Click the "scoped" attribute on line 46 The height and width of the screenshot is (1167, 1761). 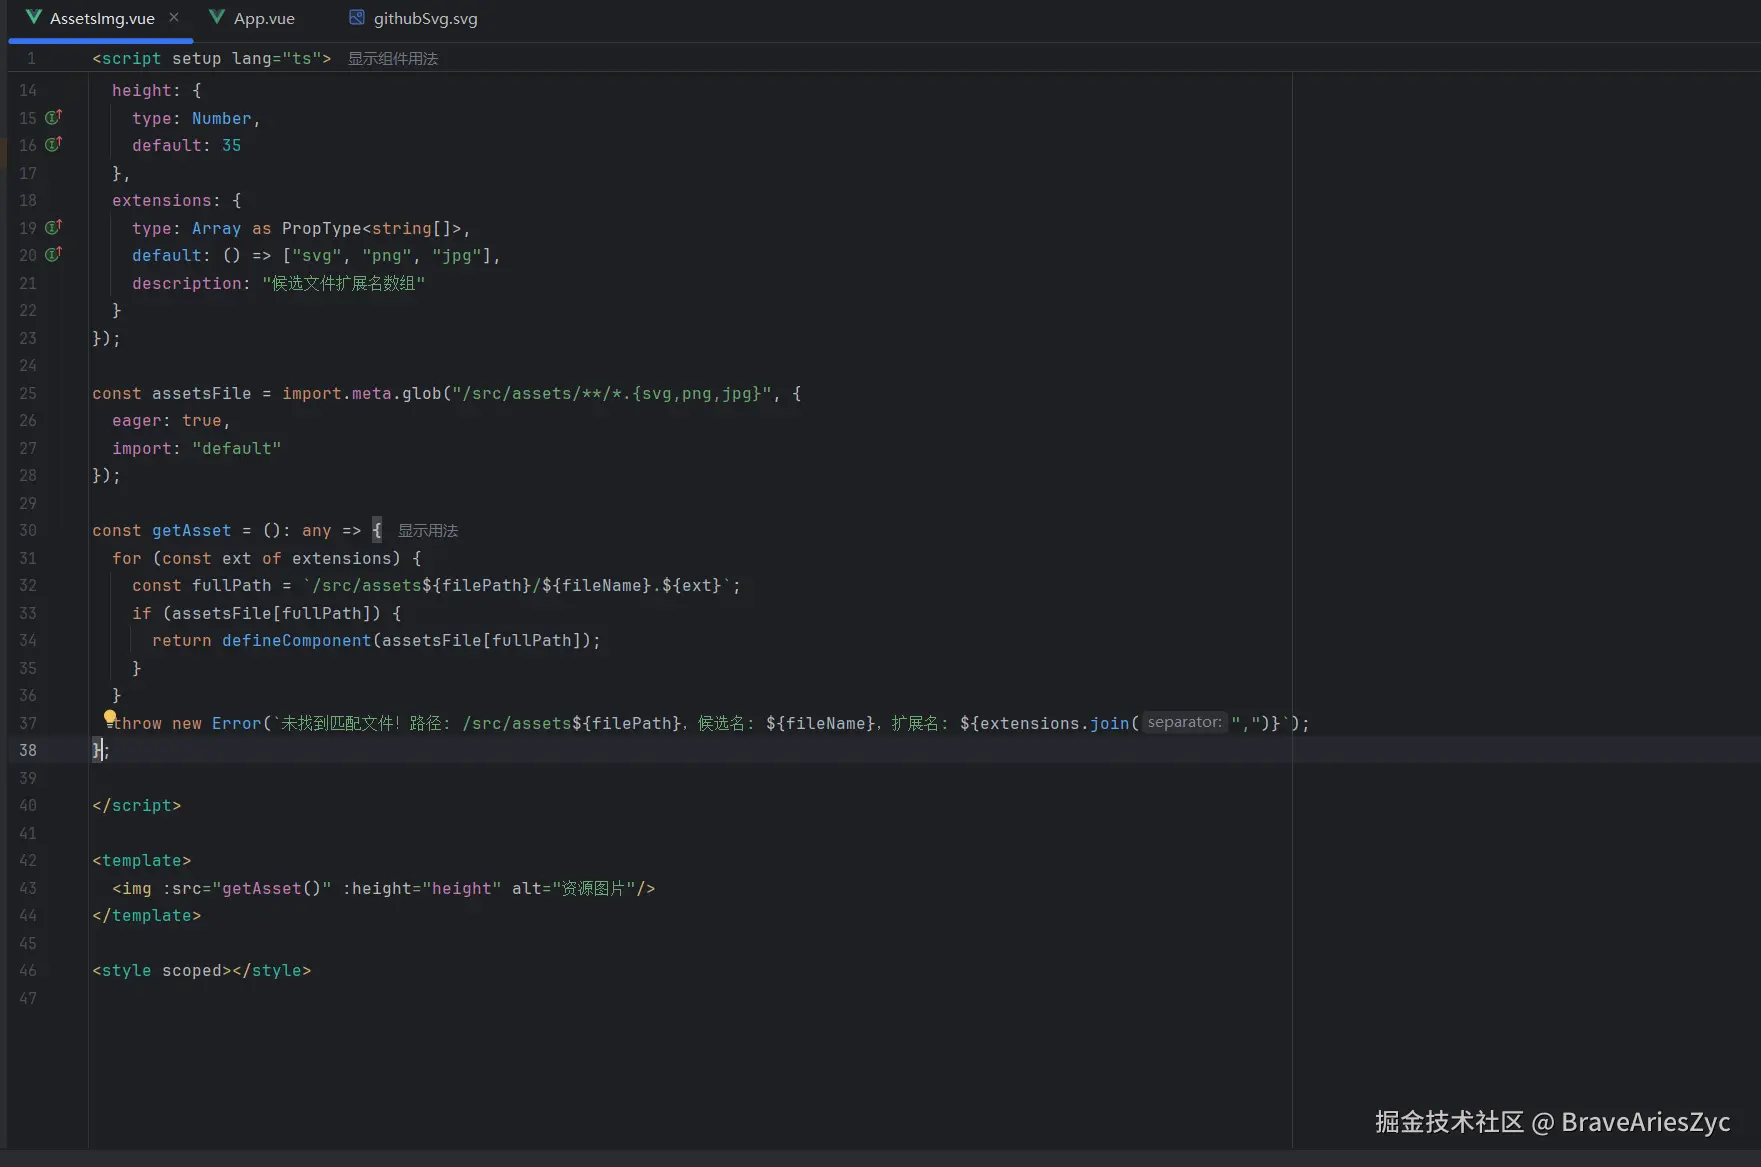click(x=192, y=971)
